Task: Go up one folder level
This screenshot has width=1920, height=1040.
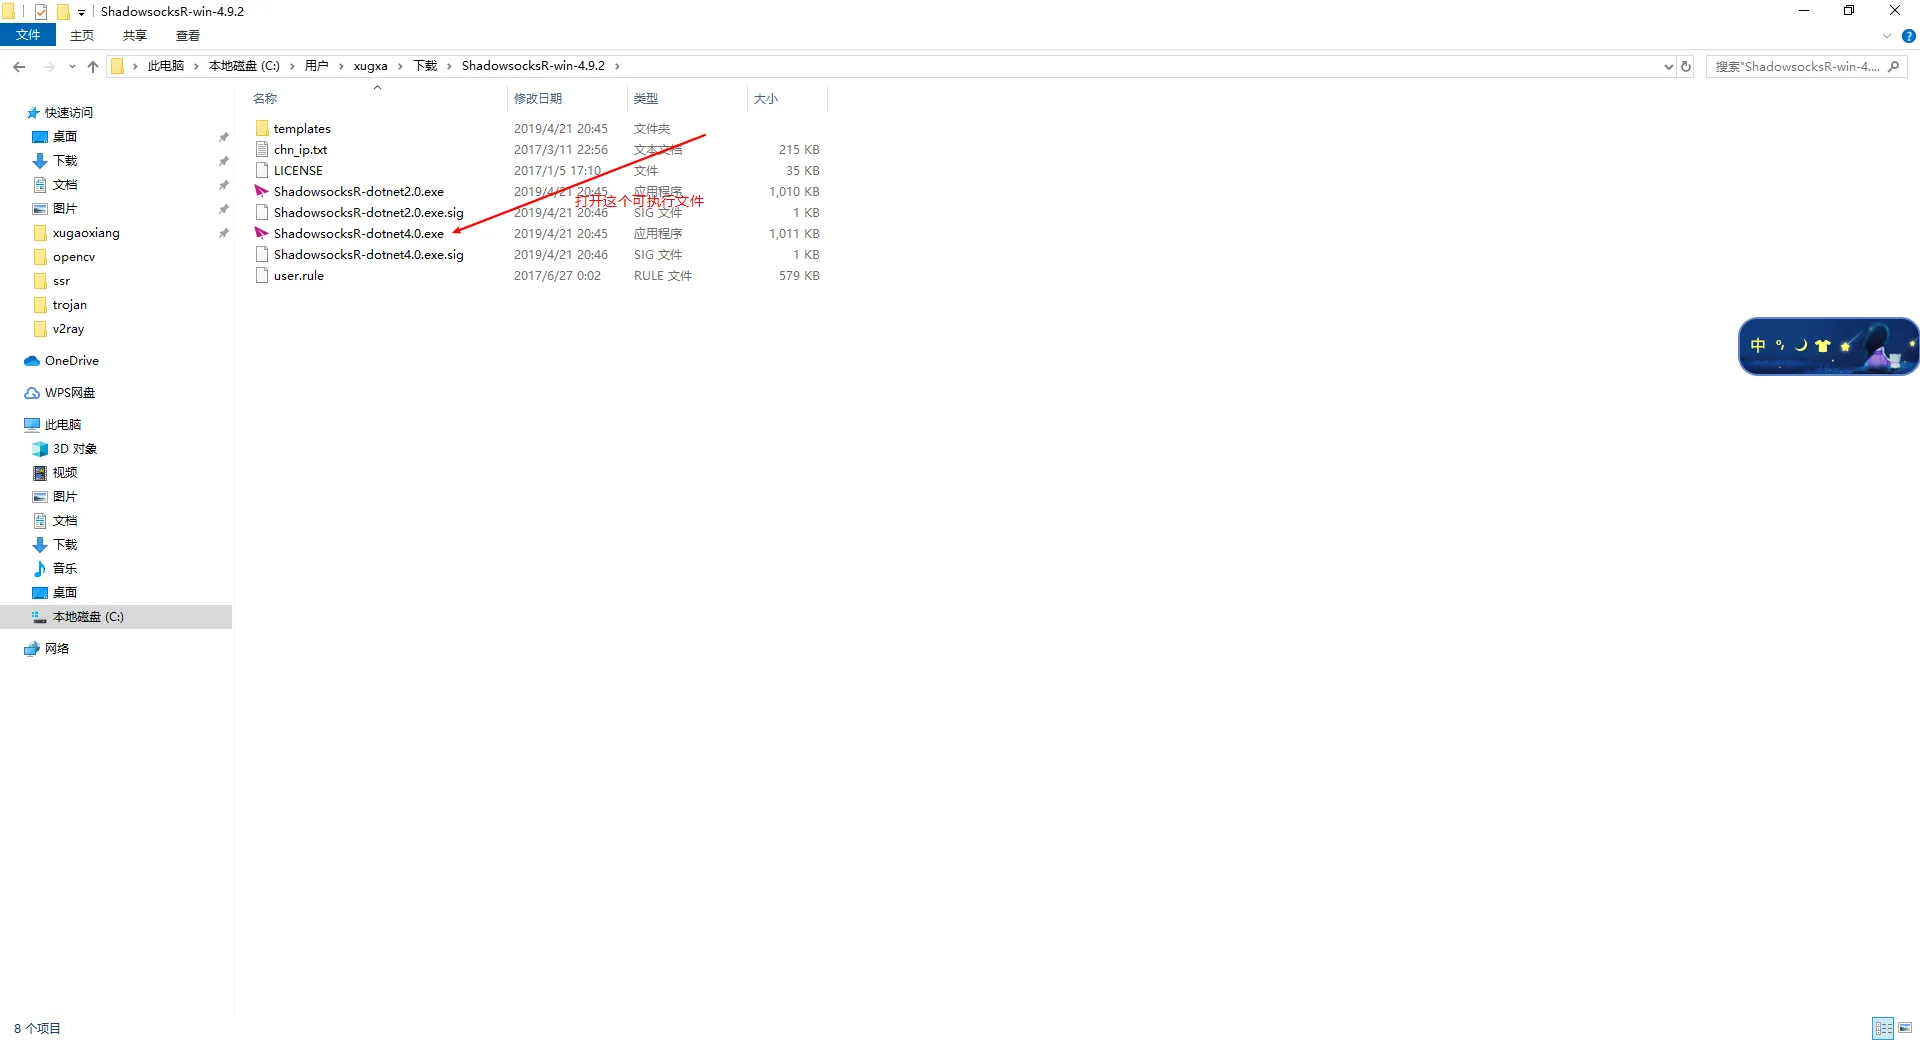Action: (93, 66)
